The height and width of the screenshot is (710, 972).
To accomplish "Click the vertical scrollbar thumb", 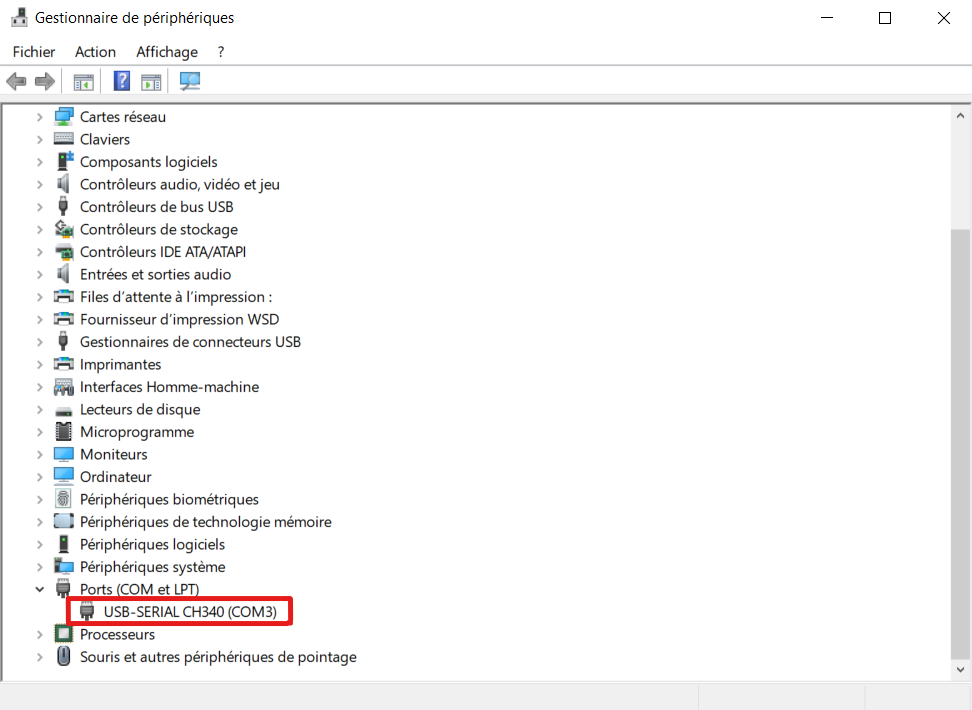I will (x=960, y=444).
